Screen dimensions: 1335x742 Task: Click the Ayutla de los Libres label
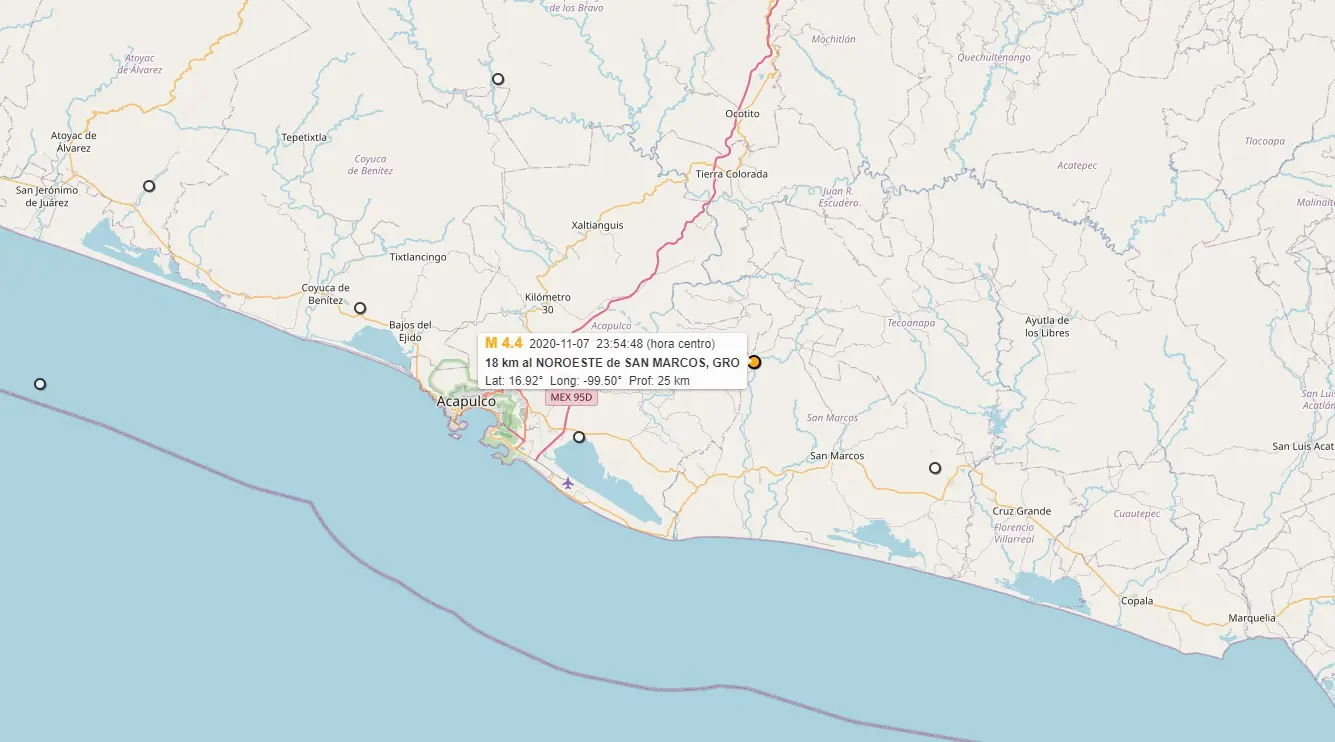(1047, 326)
